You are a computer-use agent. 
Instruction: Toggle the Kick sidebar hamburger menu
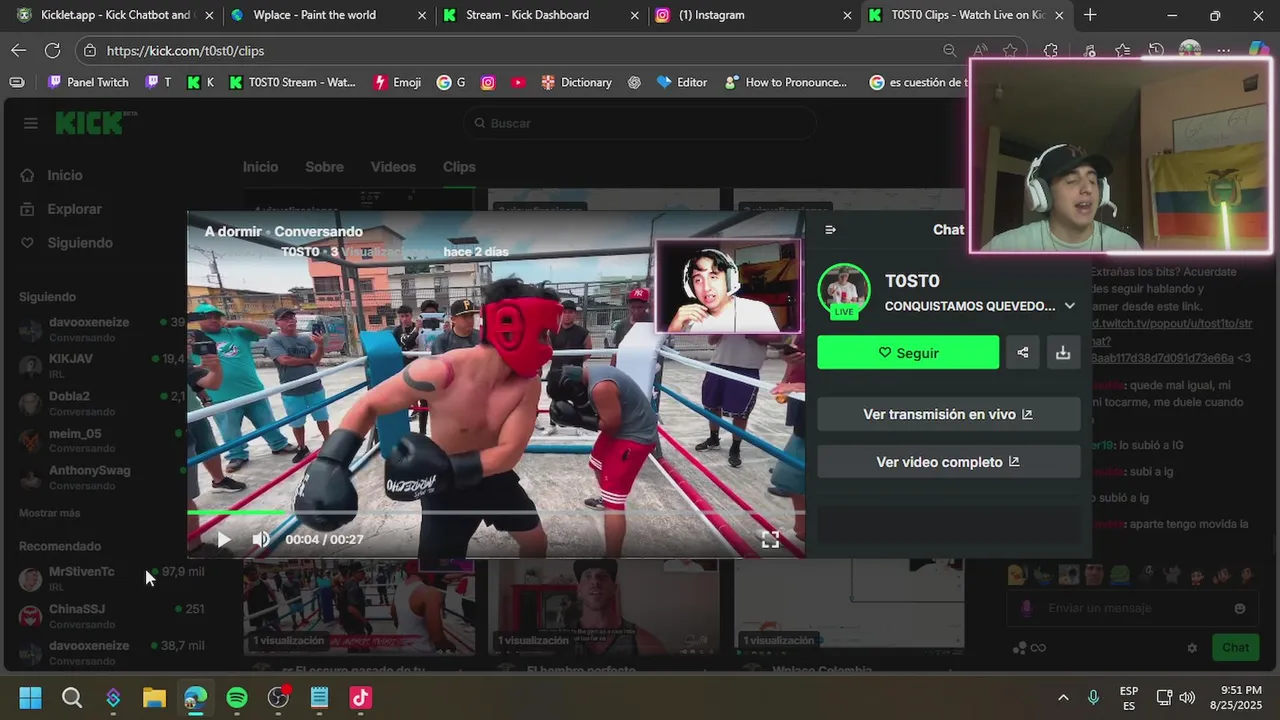point(30,123)
